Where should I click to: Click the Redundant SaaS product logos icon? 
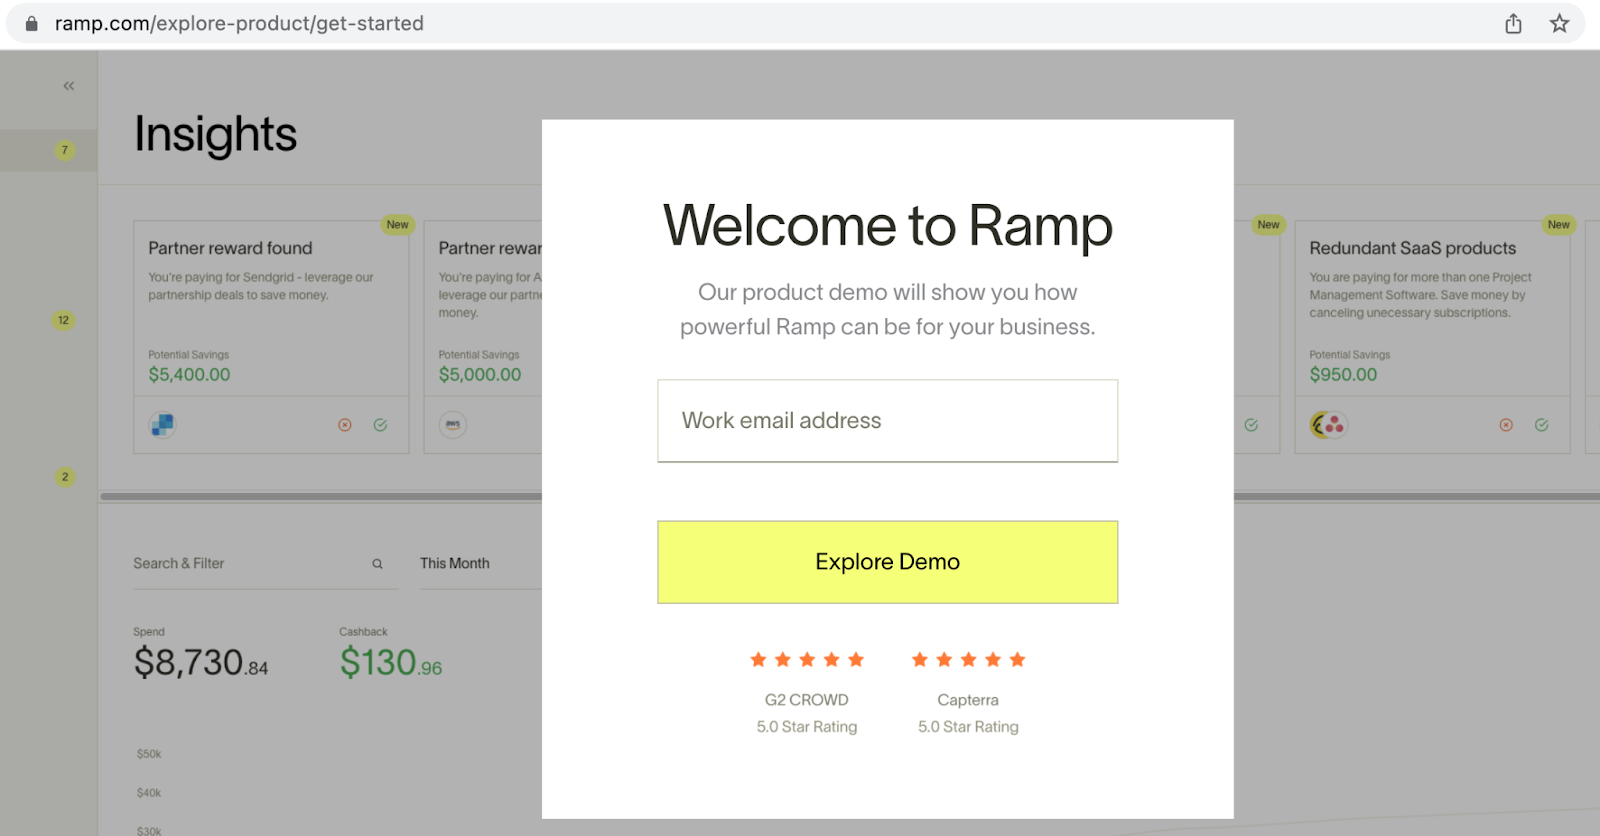[x=1329, y=425]
